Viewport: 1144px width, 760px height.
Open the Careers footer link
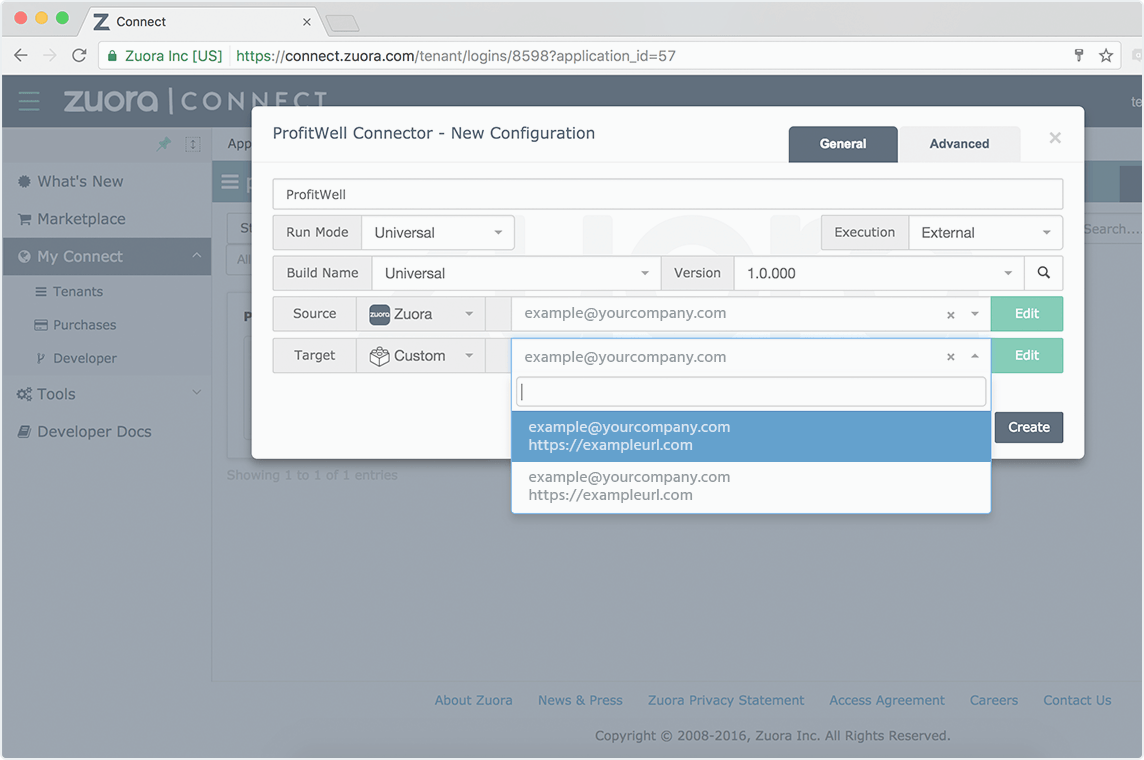coord(994,700)
